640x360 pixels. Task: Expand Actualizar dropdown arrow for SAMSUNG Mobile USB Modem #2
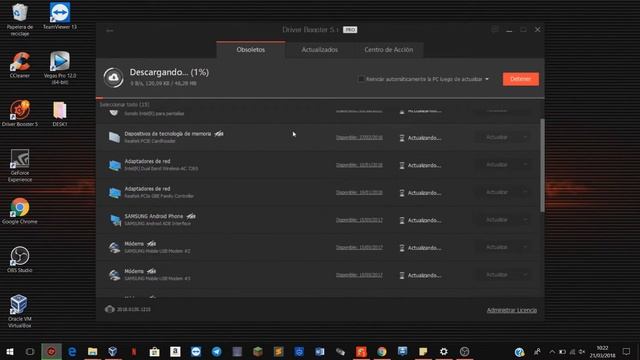point(525,247)
